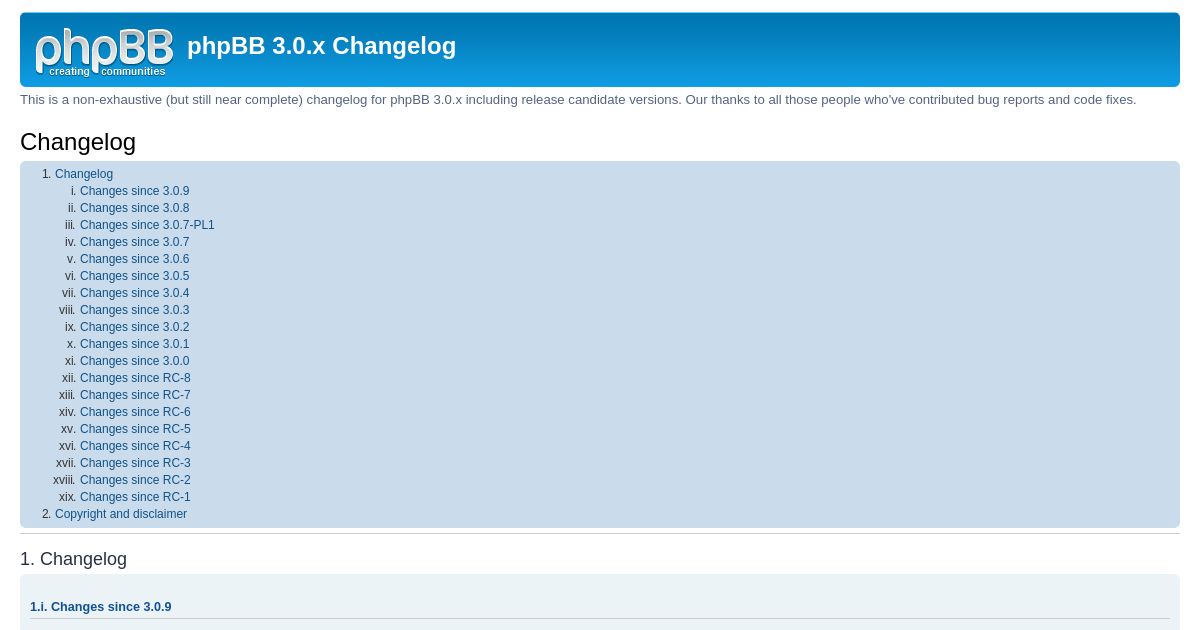Click the non-exhaustive changelog intro paragraph

578,100
